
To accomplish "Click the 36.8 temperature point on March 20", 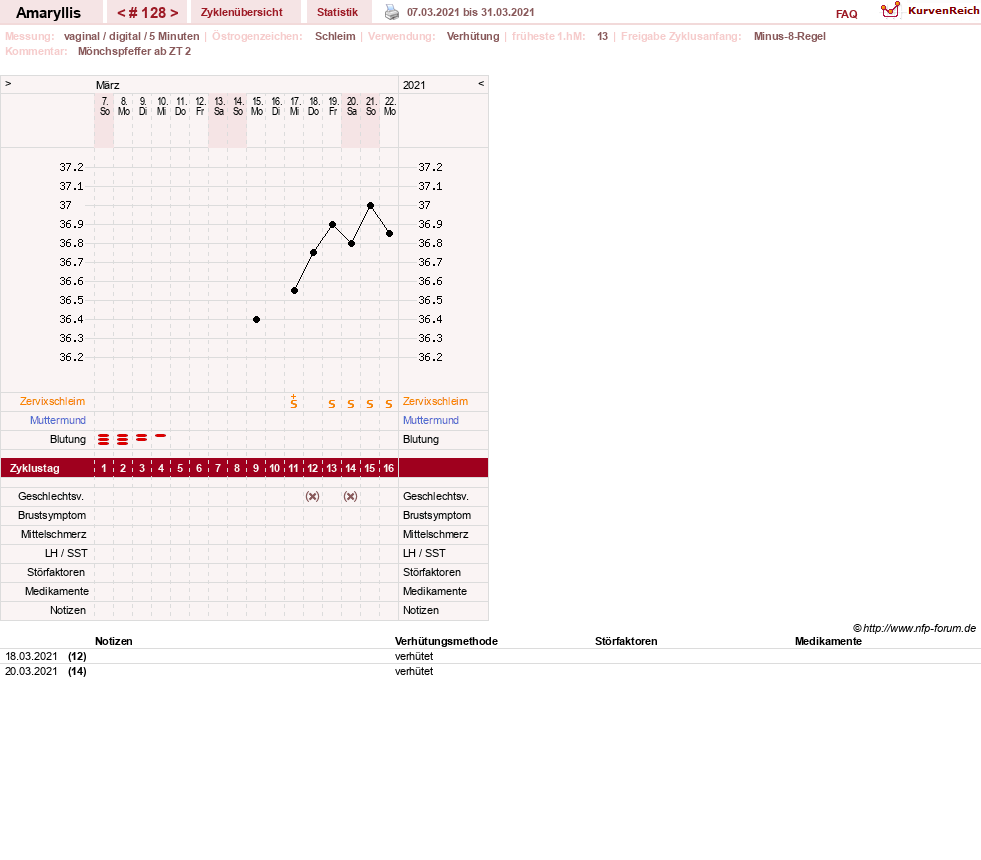I will click(x=352, y=243).
